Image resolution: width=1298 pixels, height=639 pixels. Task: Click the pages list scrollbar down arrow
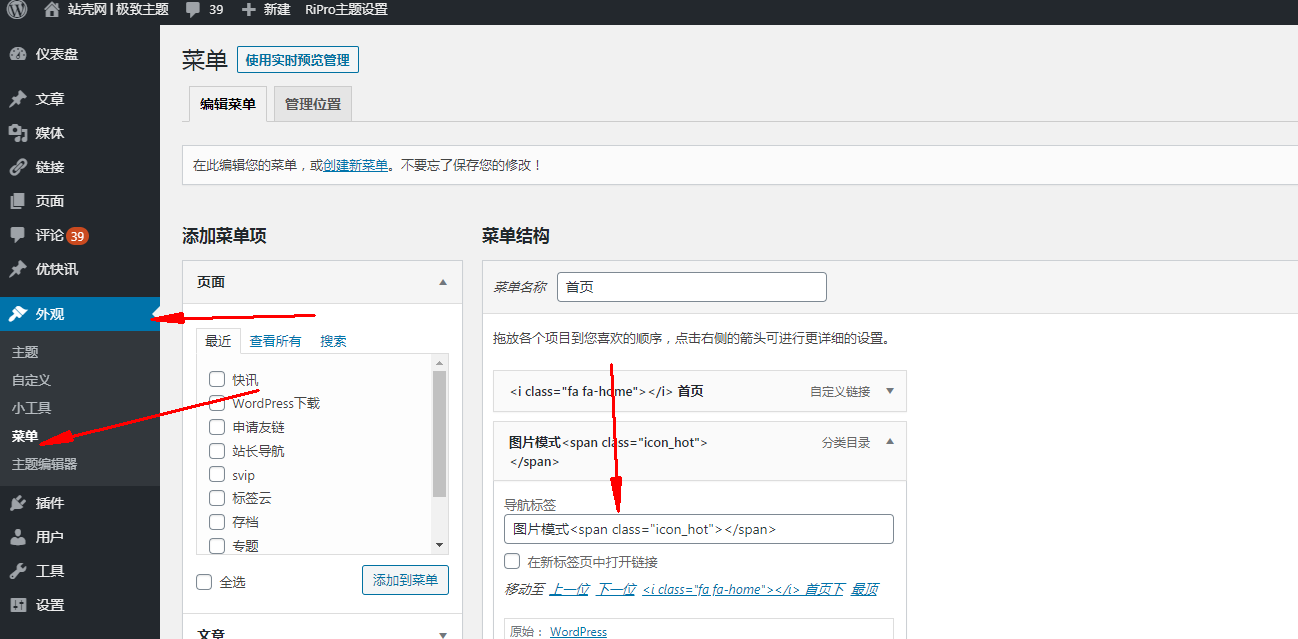pyautogui.click(x=439, y=545)
